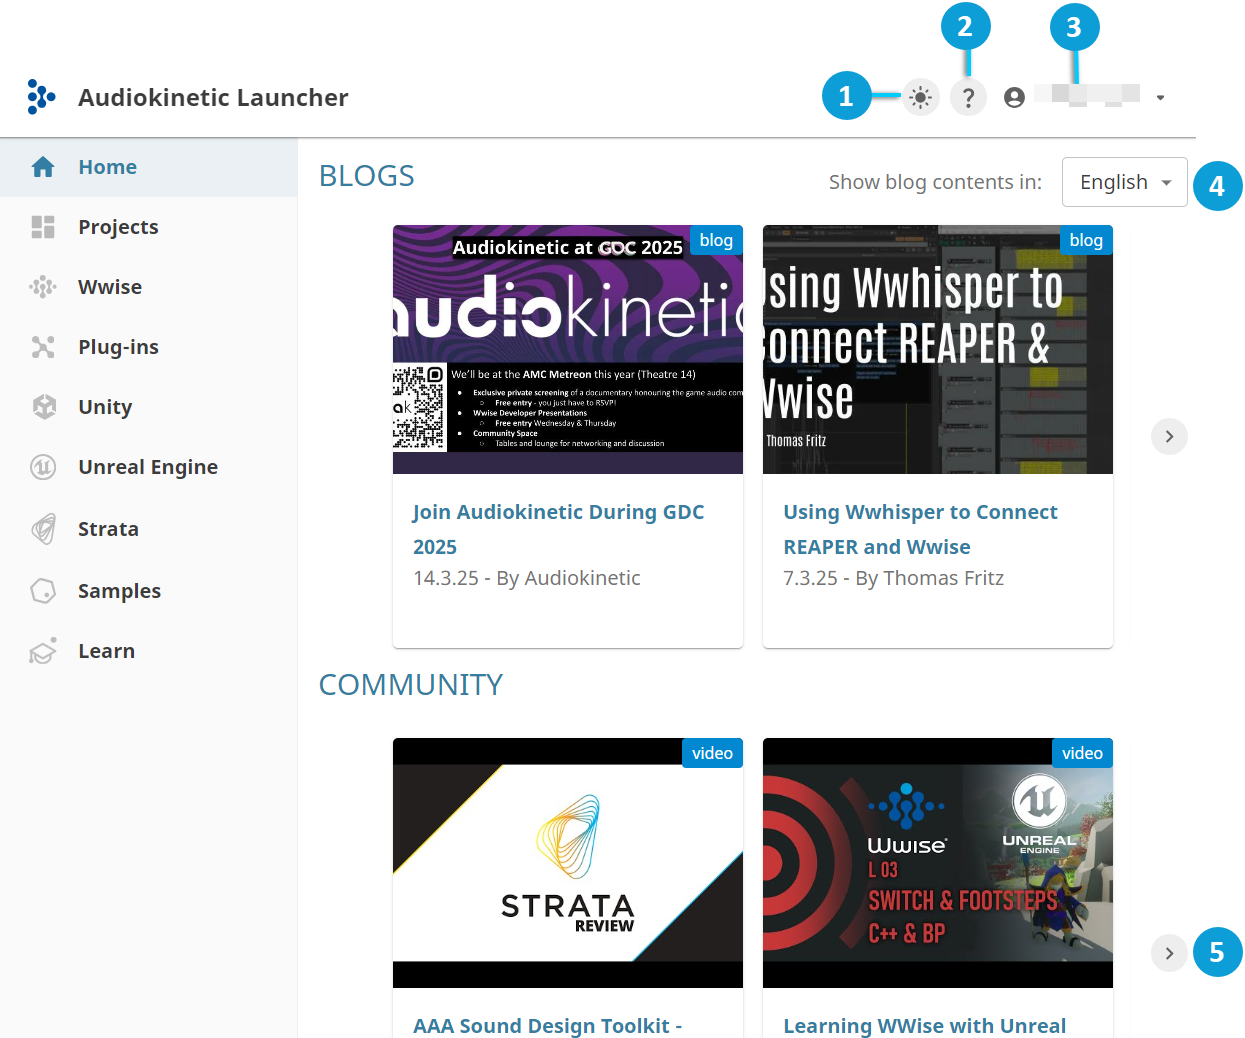Expand the user account dropdown arrow
This screenshot has height=1038, width=1245.
[1160, 98]
